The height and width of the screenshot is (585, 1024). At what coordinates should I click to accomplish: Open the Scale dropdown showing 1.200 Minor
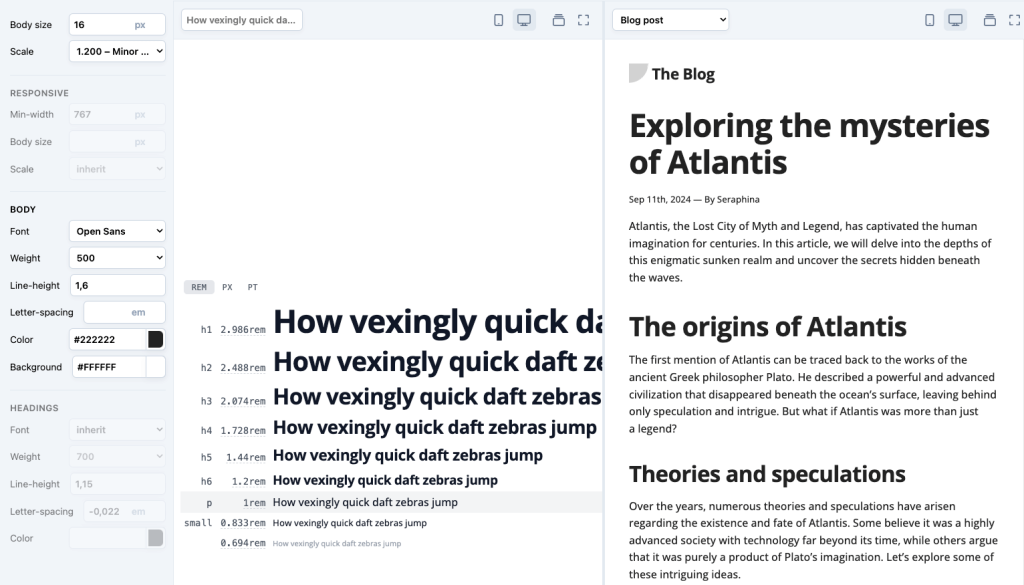[x=117, y=51]
